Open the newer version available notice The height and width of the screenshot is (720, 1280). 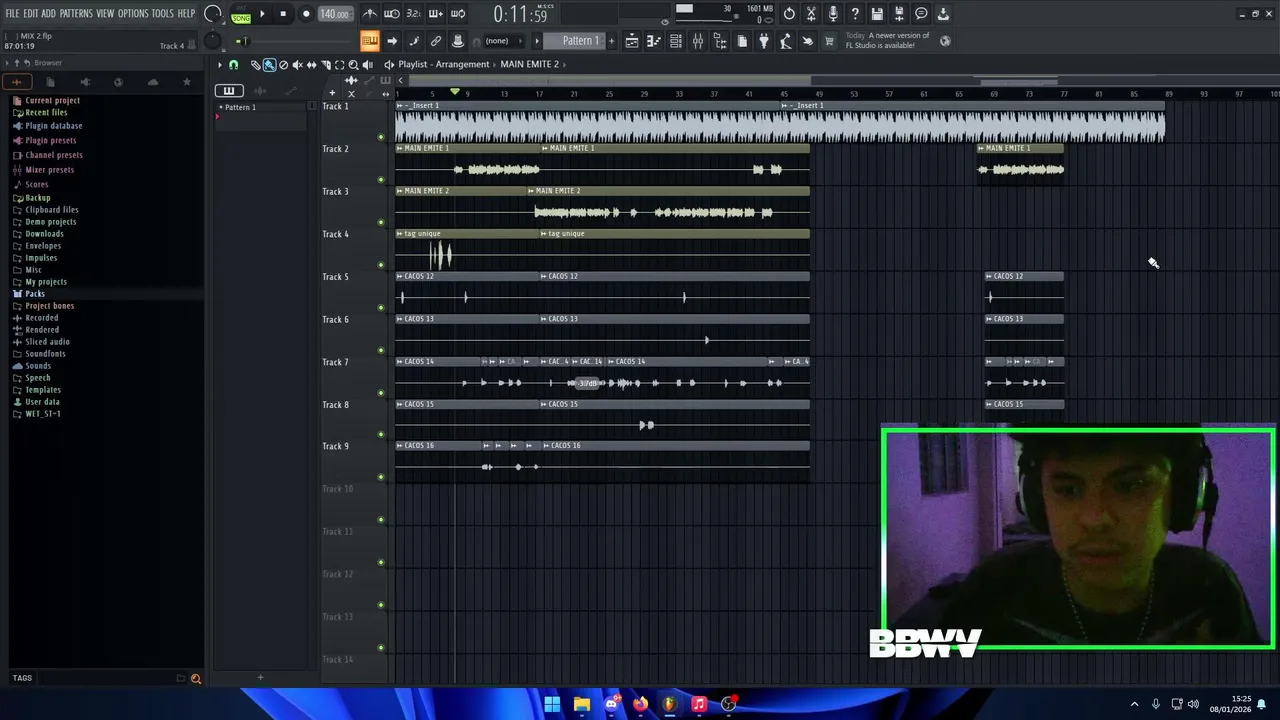(x=887, y=40)
